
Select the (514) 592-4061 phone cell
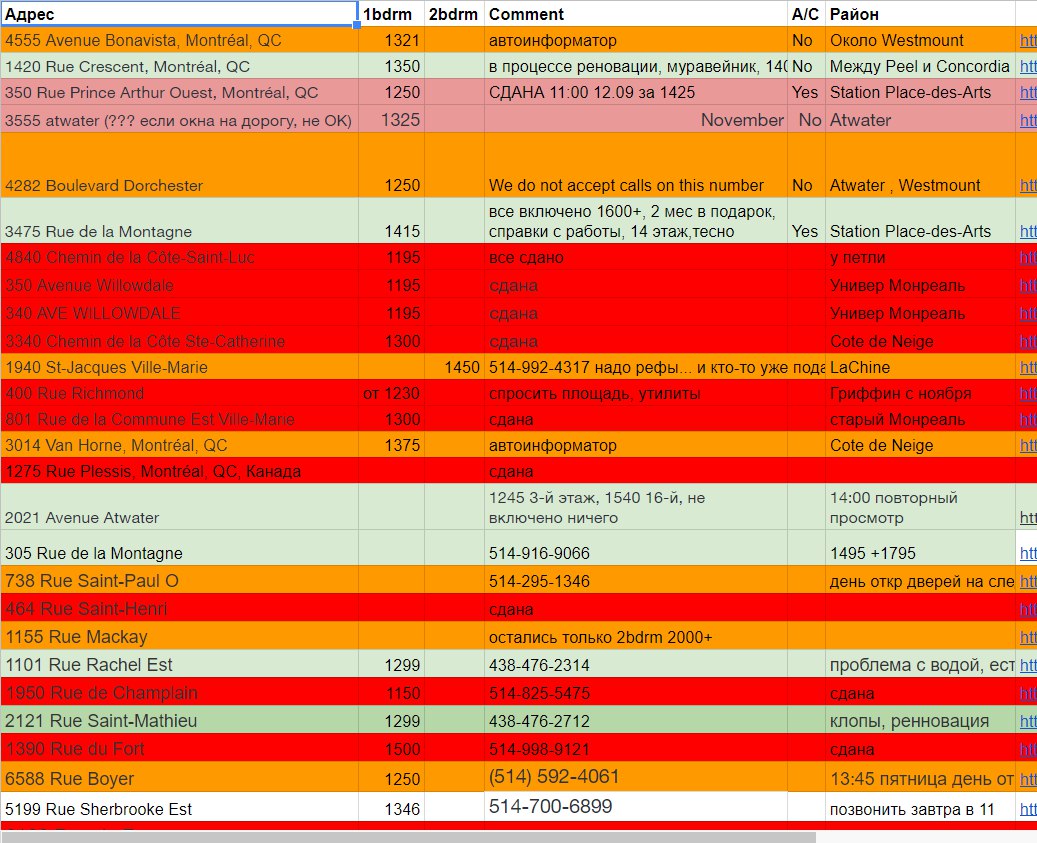636,777
